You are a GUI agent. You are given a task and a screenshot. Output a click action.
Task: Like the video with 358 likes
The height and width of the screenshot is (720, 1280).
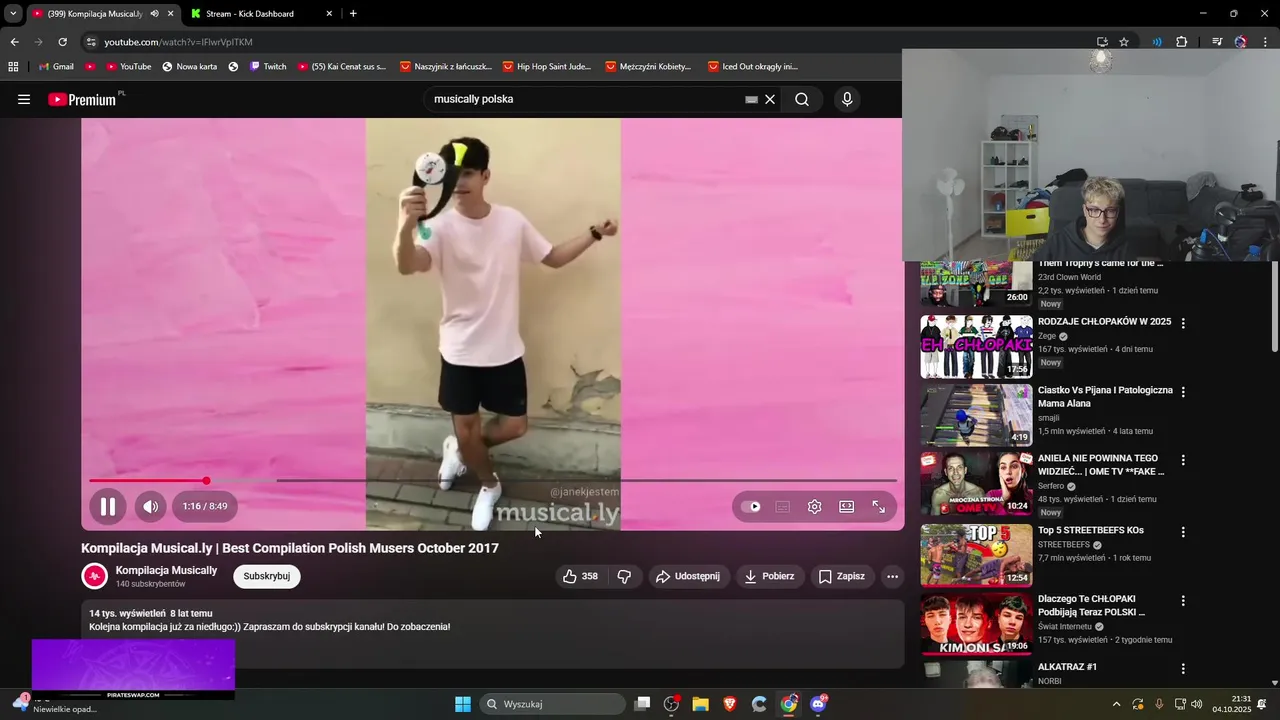pos(580,576)
